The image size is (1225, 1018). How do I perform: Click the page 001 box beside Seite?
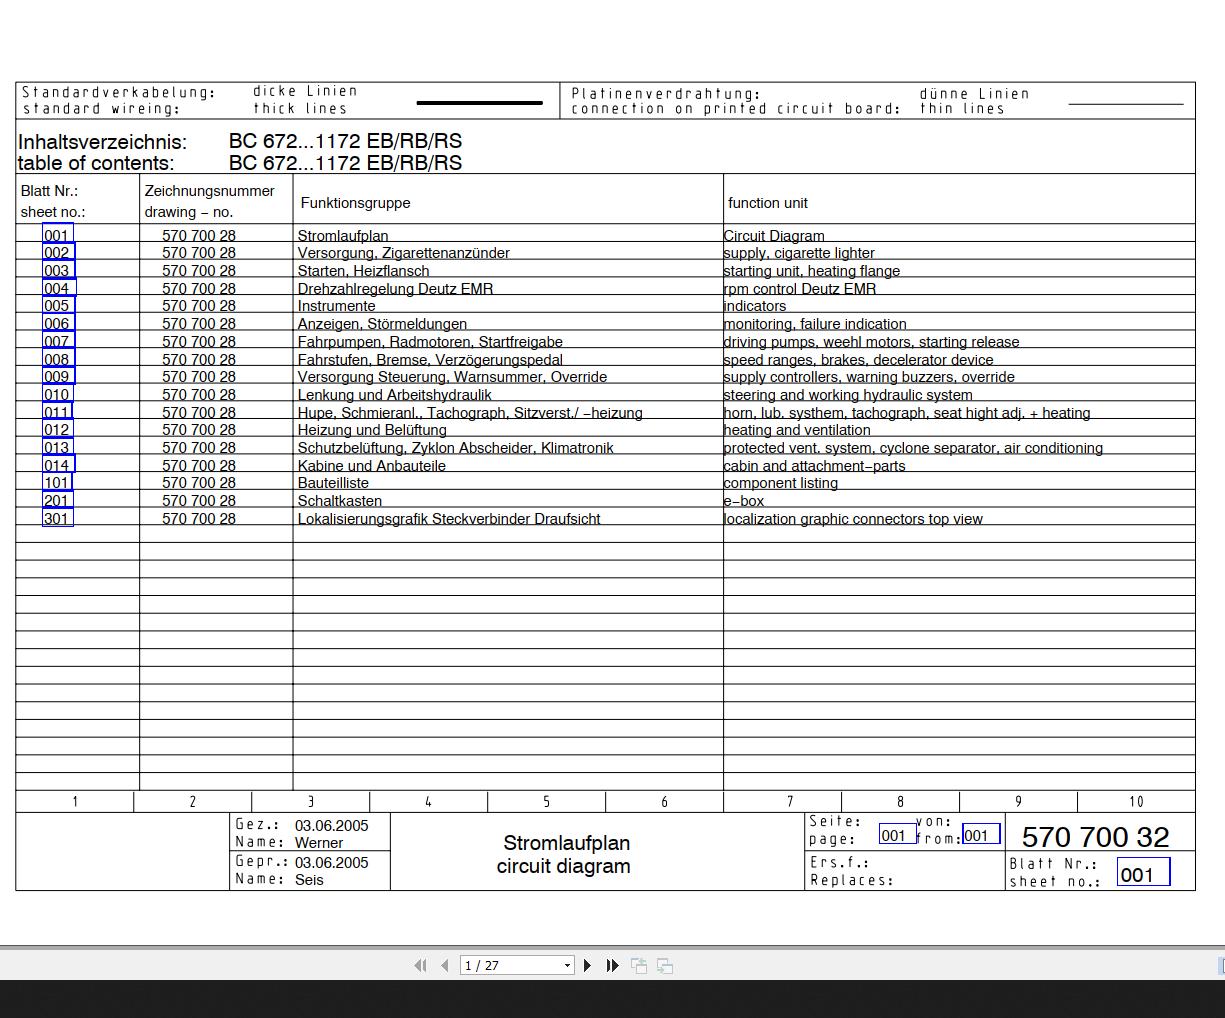(896, 835)
